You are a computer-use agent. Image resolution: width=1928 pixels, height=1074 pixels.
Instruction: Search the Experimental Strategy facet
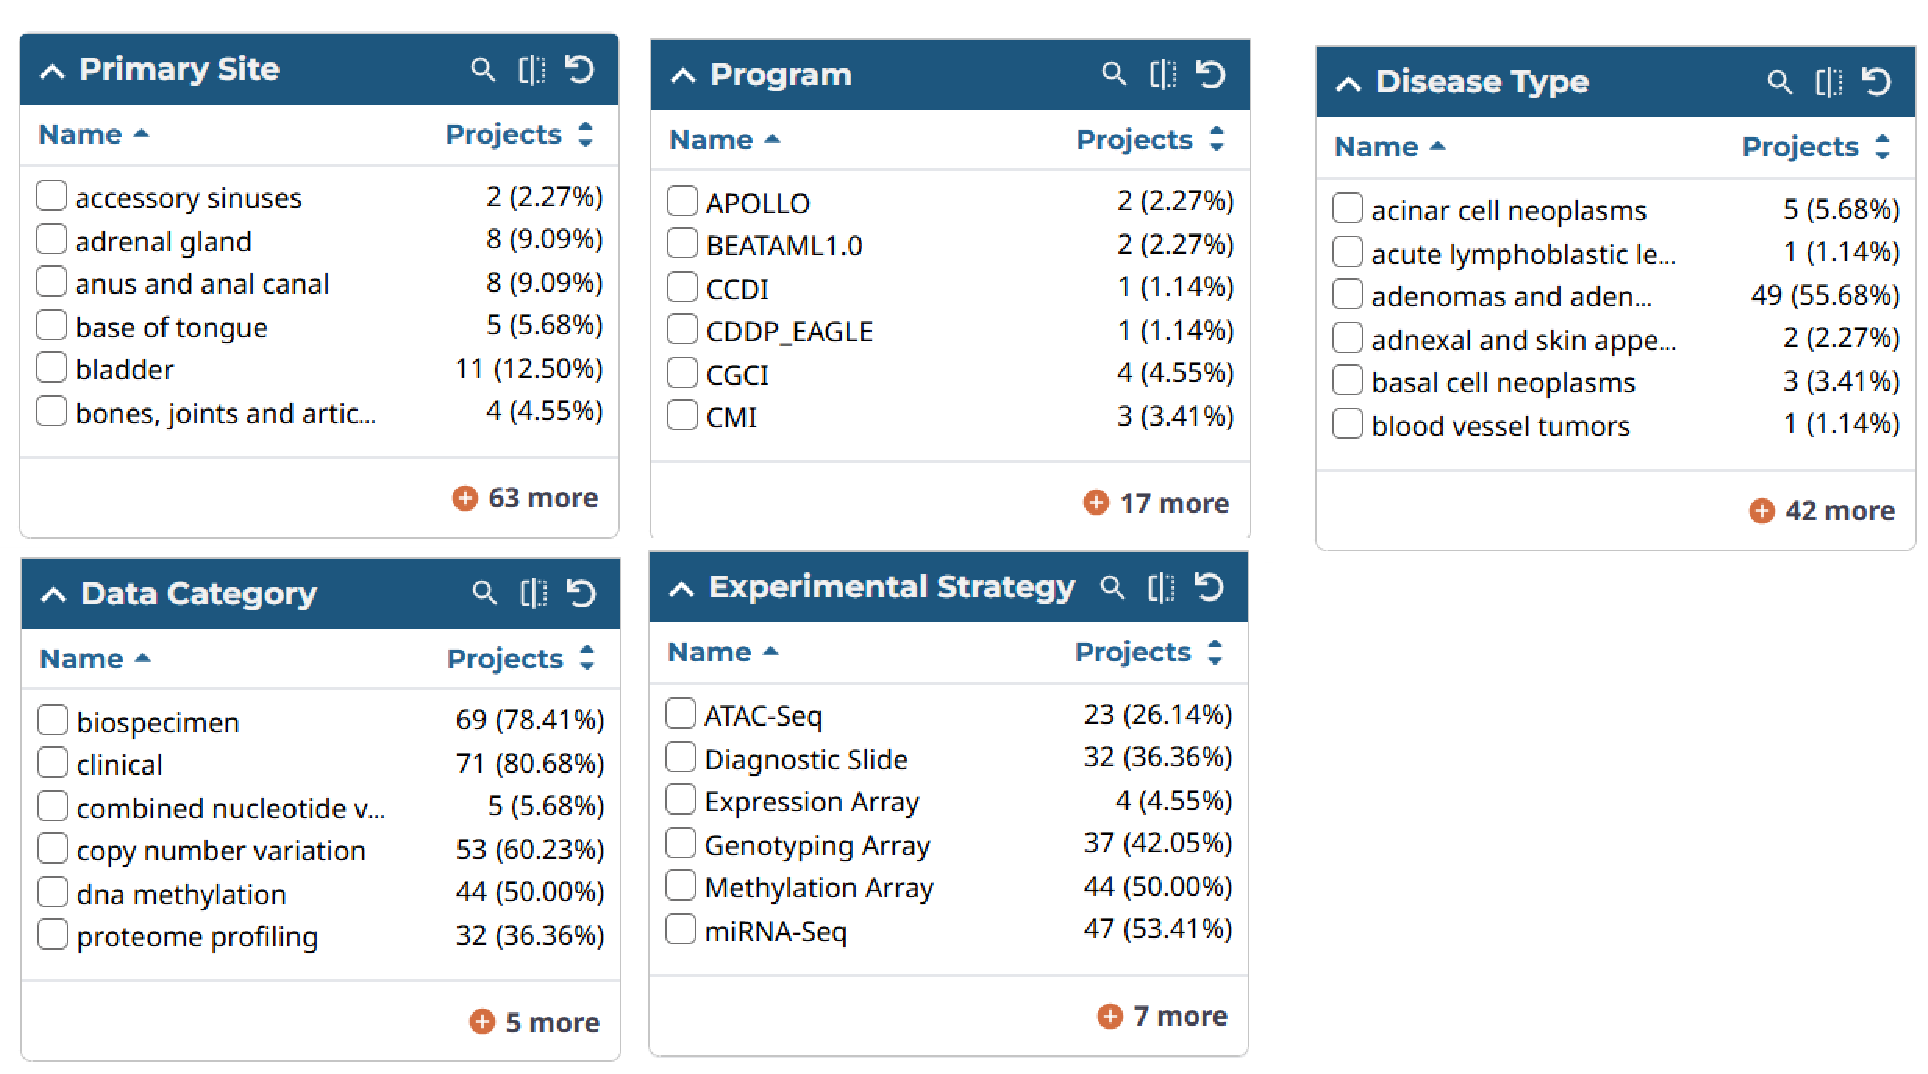click(1112, 587)
